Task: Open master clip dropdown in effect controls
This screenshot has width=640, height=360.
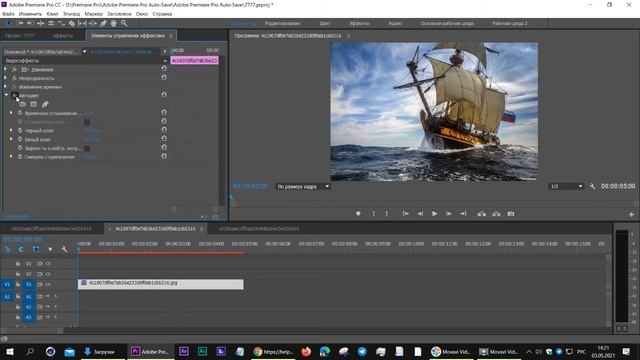Action: click(84, 52)
